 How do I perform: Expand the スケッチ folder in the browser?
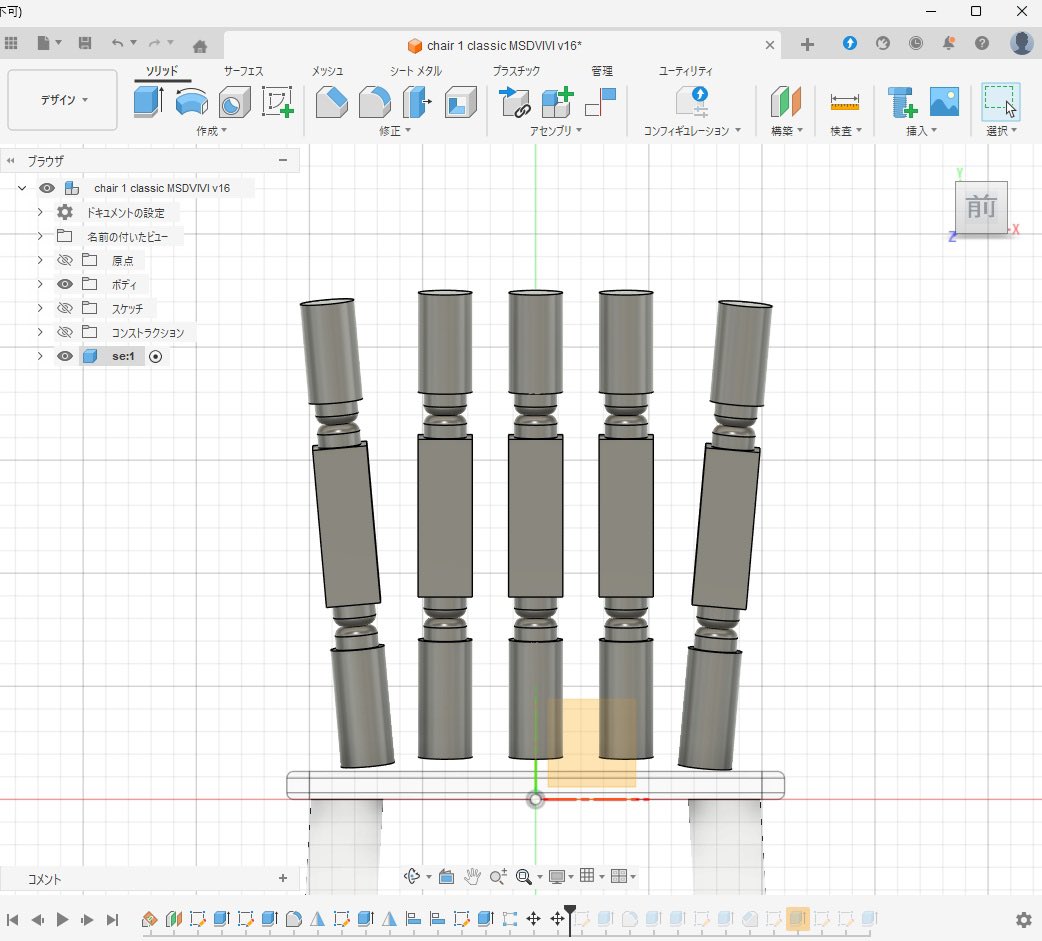click(39, 308)
